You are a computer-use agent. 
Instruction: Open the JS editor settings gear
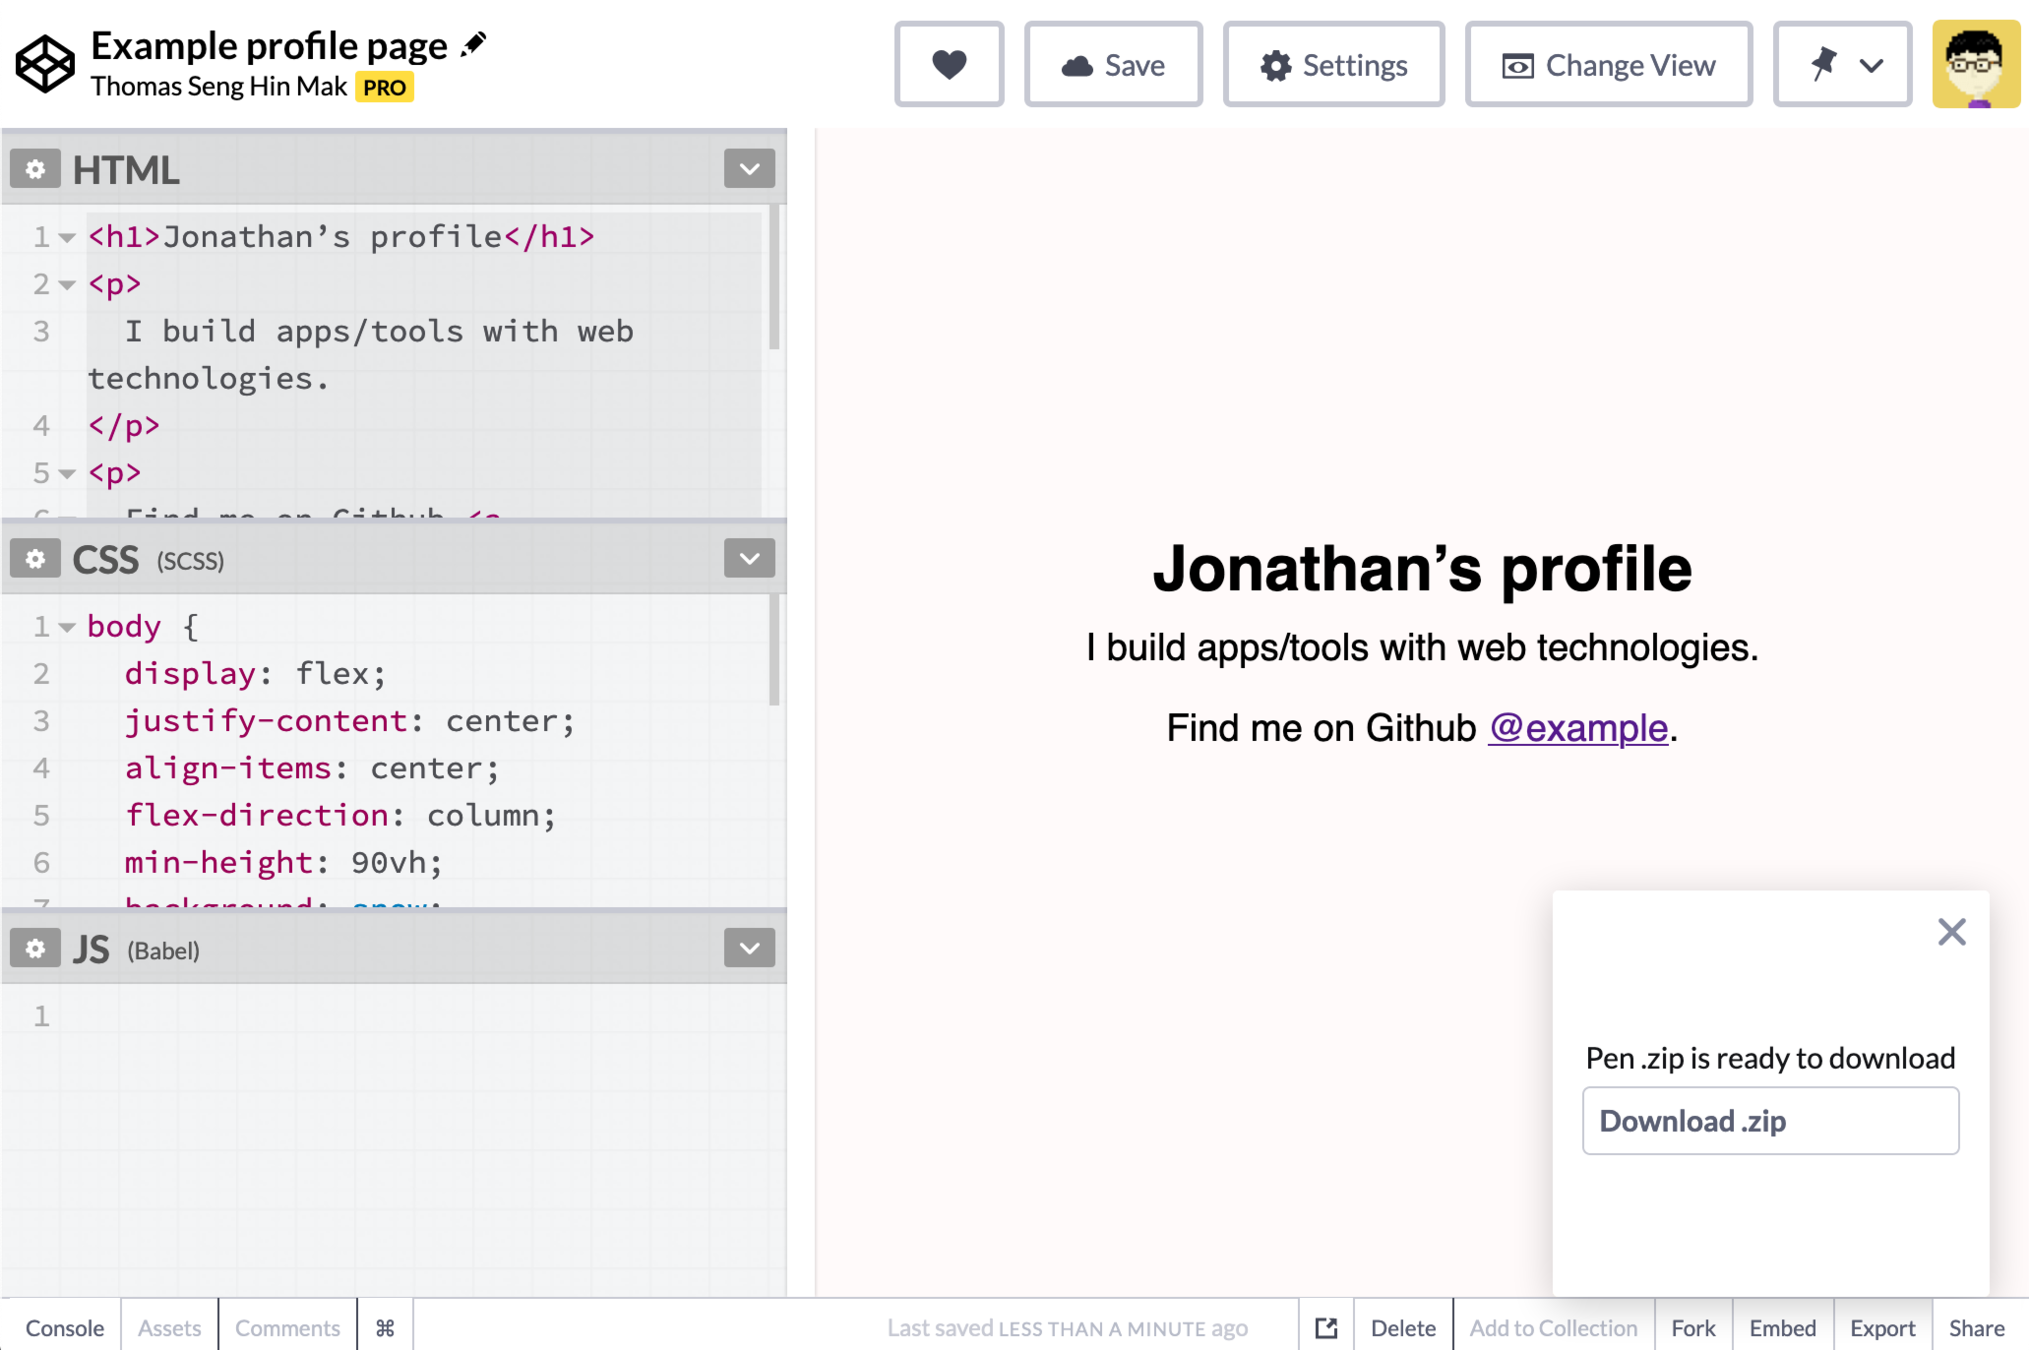pyautogui.click(x=36, y=948)
